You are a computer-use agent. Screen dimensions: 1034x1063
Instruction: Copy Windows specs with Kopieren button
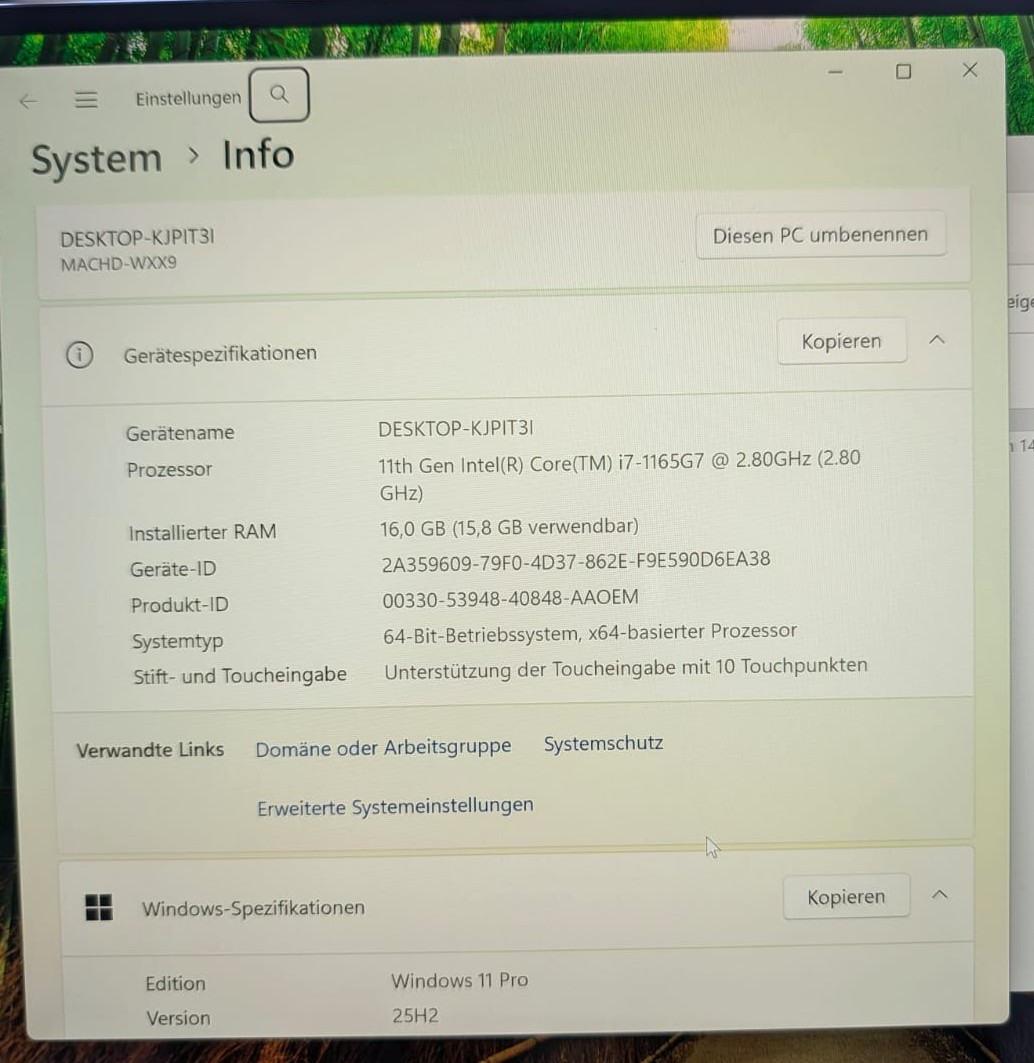(x=846, y=897)
